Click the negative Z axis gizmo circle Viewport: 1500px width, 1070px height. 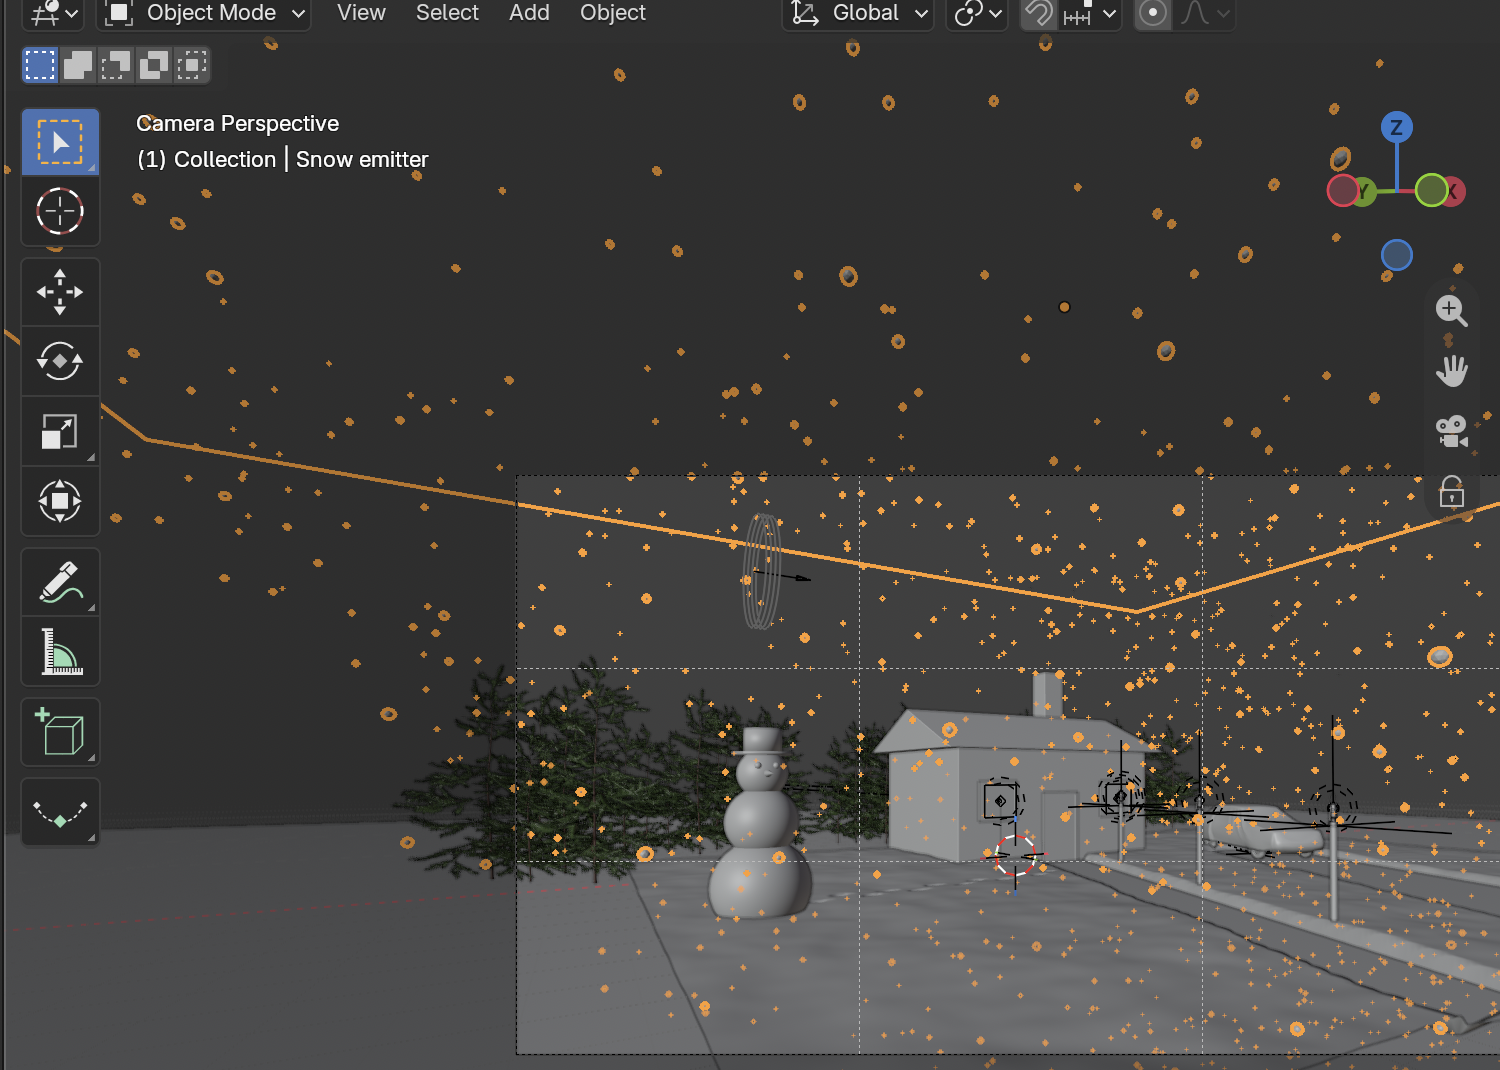point(1397,255)
